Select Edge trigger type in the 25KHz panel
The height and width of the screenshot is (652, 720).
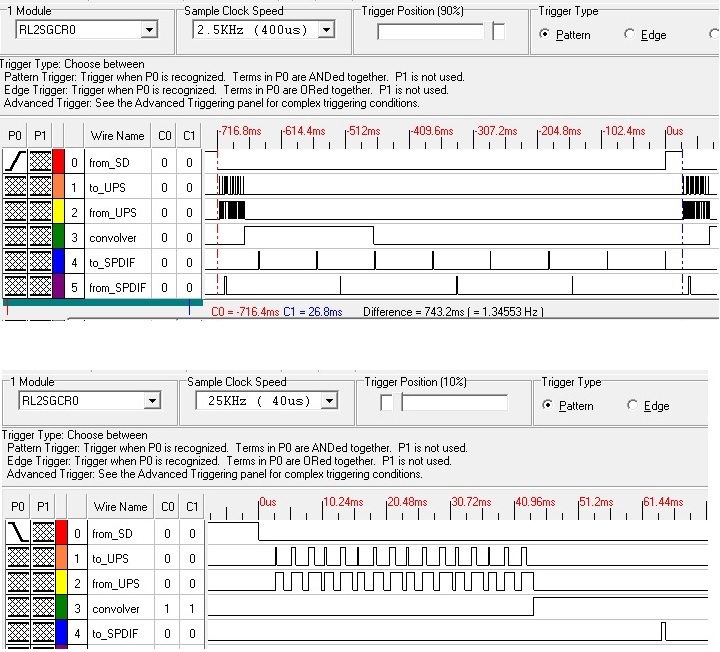point(632,405)
